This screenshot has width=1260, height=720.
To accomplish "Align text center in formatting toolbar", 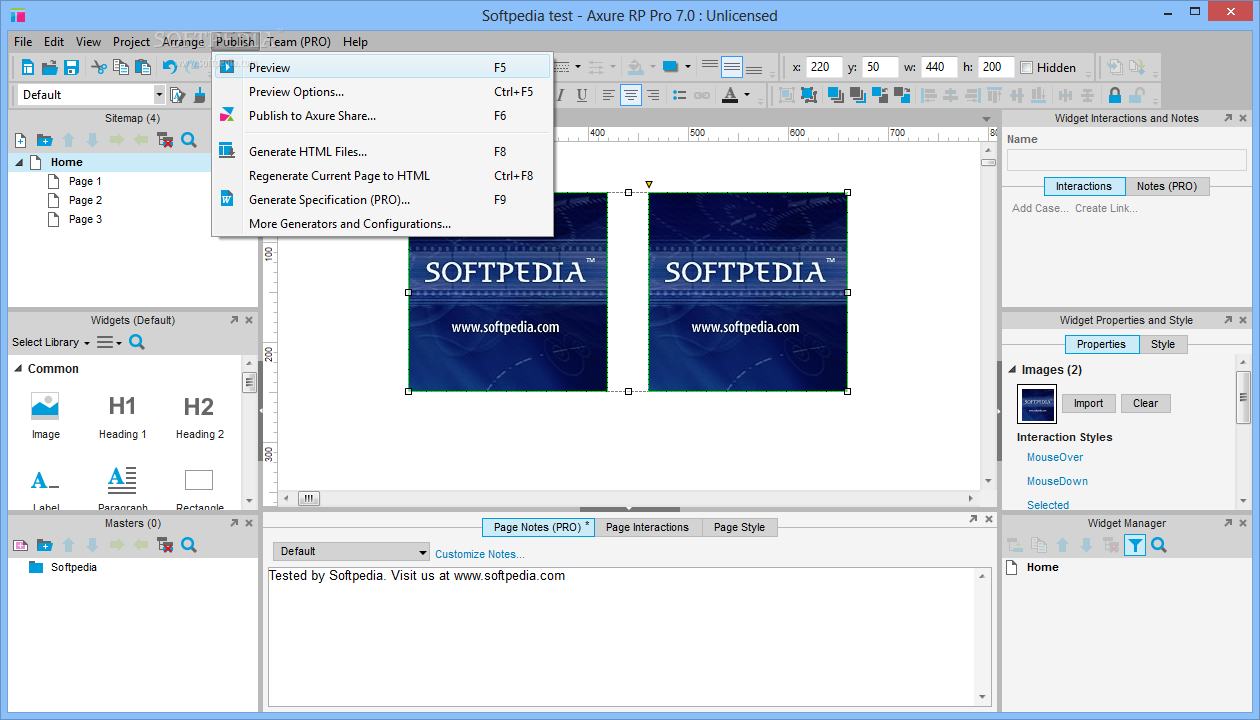I will pyautogui.click(x=630, y=95).
